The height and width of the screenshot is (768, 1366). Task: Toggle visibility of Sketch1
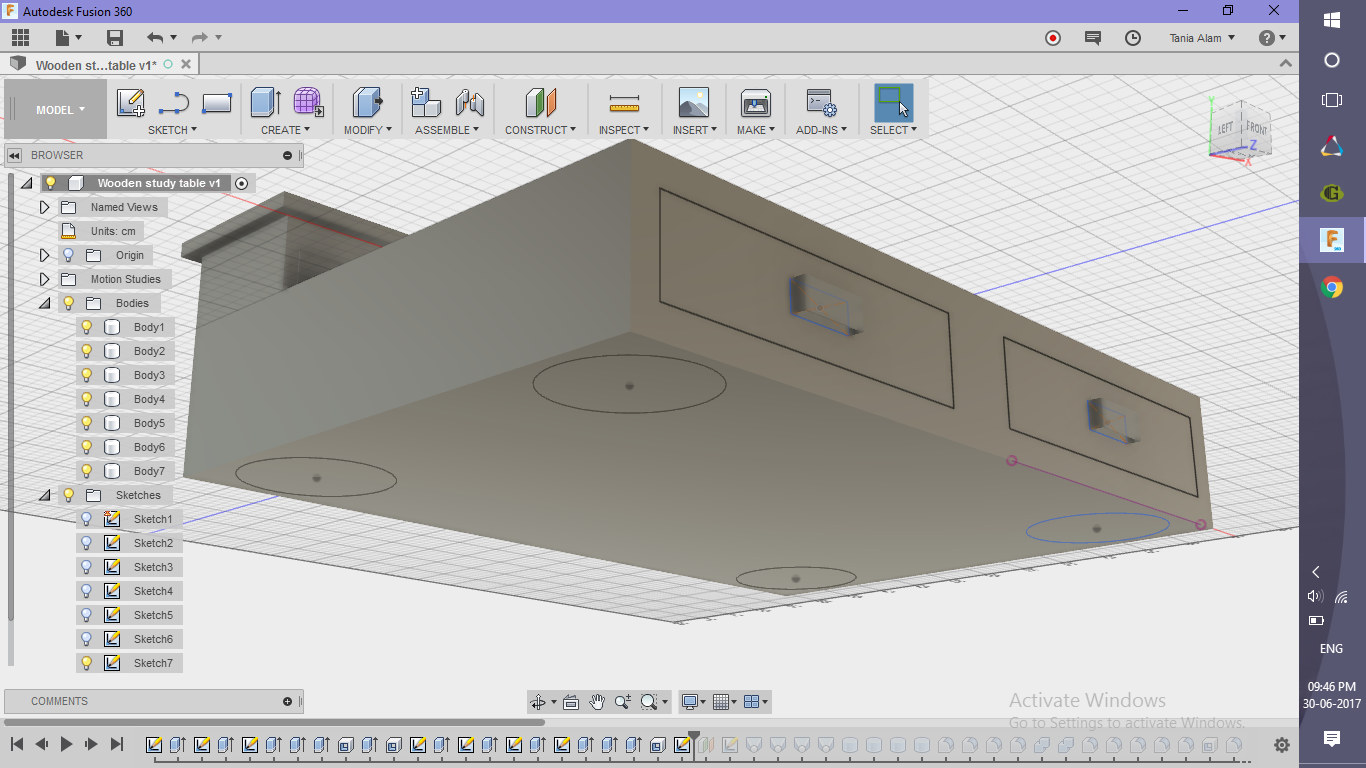87,519
